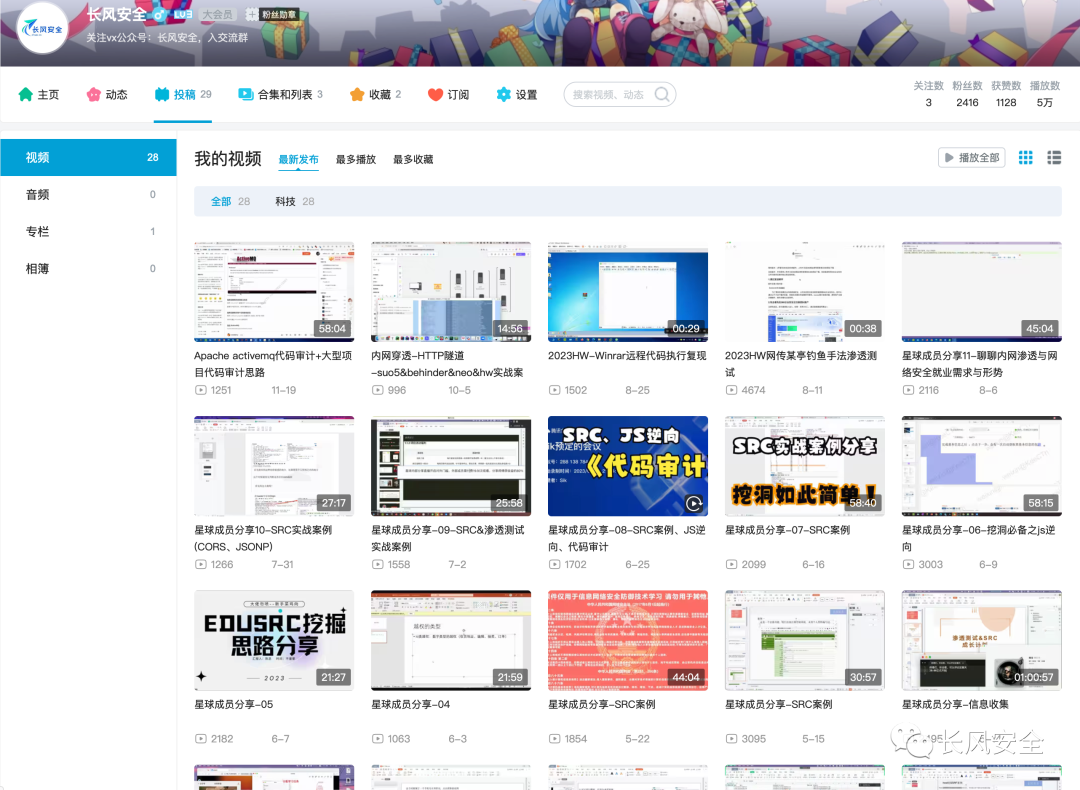Filter by 全部 category
This screenshot has width=1080, height=790.
230,202
